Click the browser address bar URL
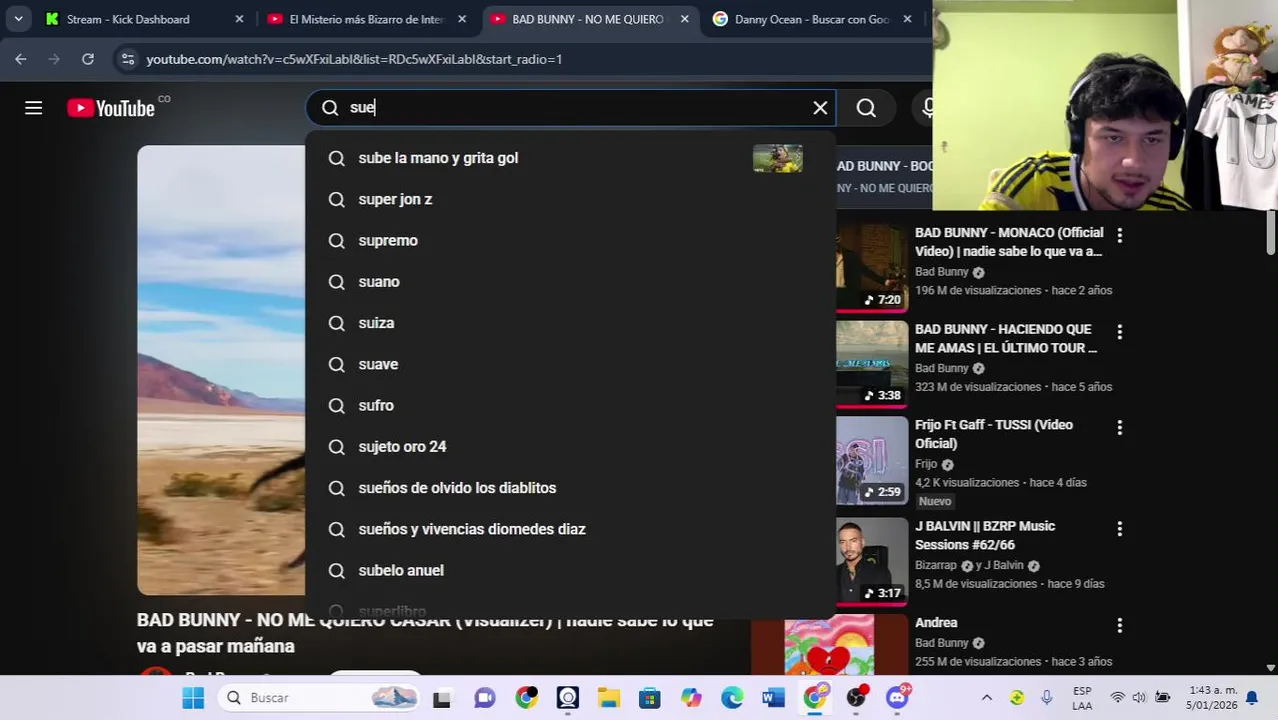Image resolution: width=1278 pixels, height=720 pixels. [x=354, y=59]
